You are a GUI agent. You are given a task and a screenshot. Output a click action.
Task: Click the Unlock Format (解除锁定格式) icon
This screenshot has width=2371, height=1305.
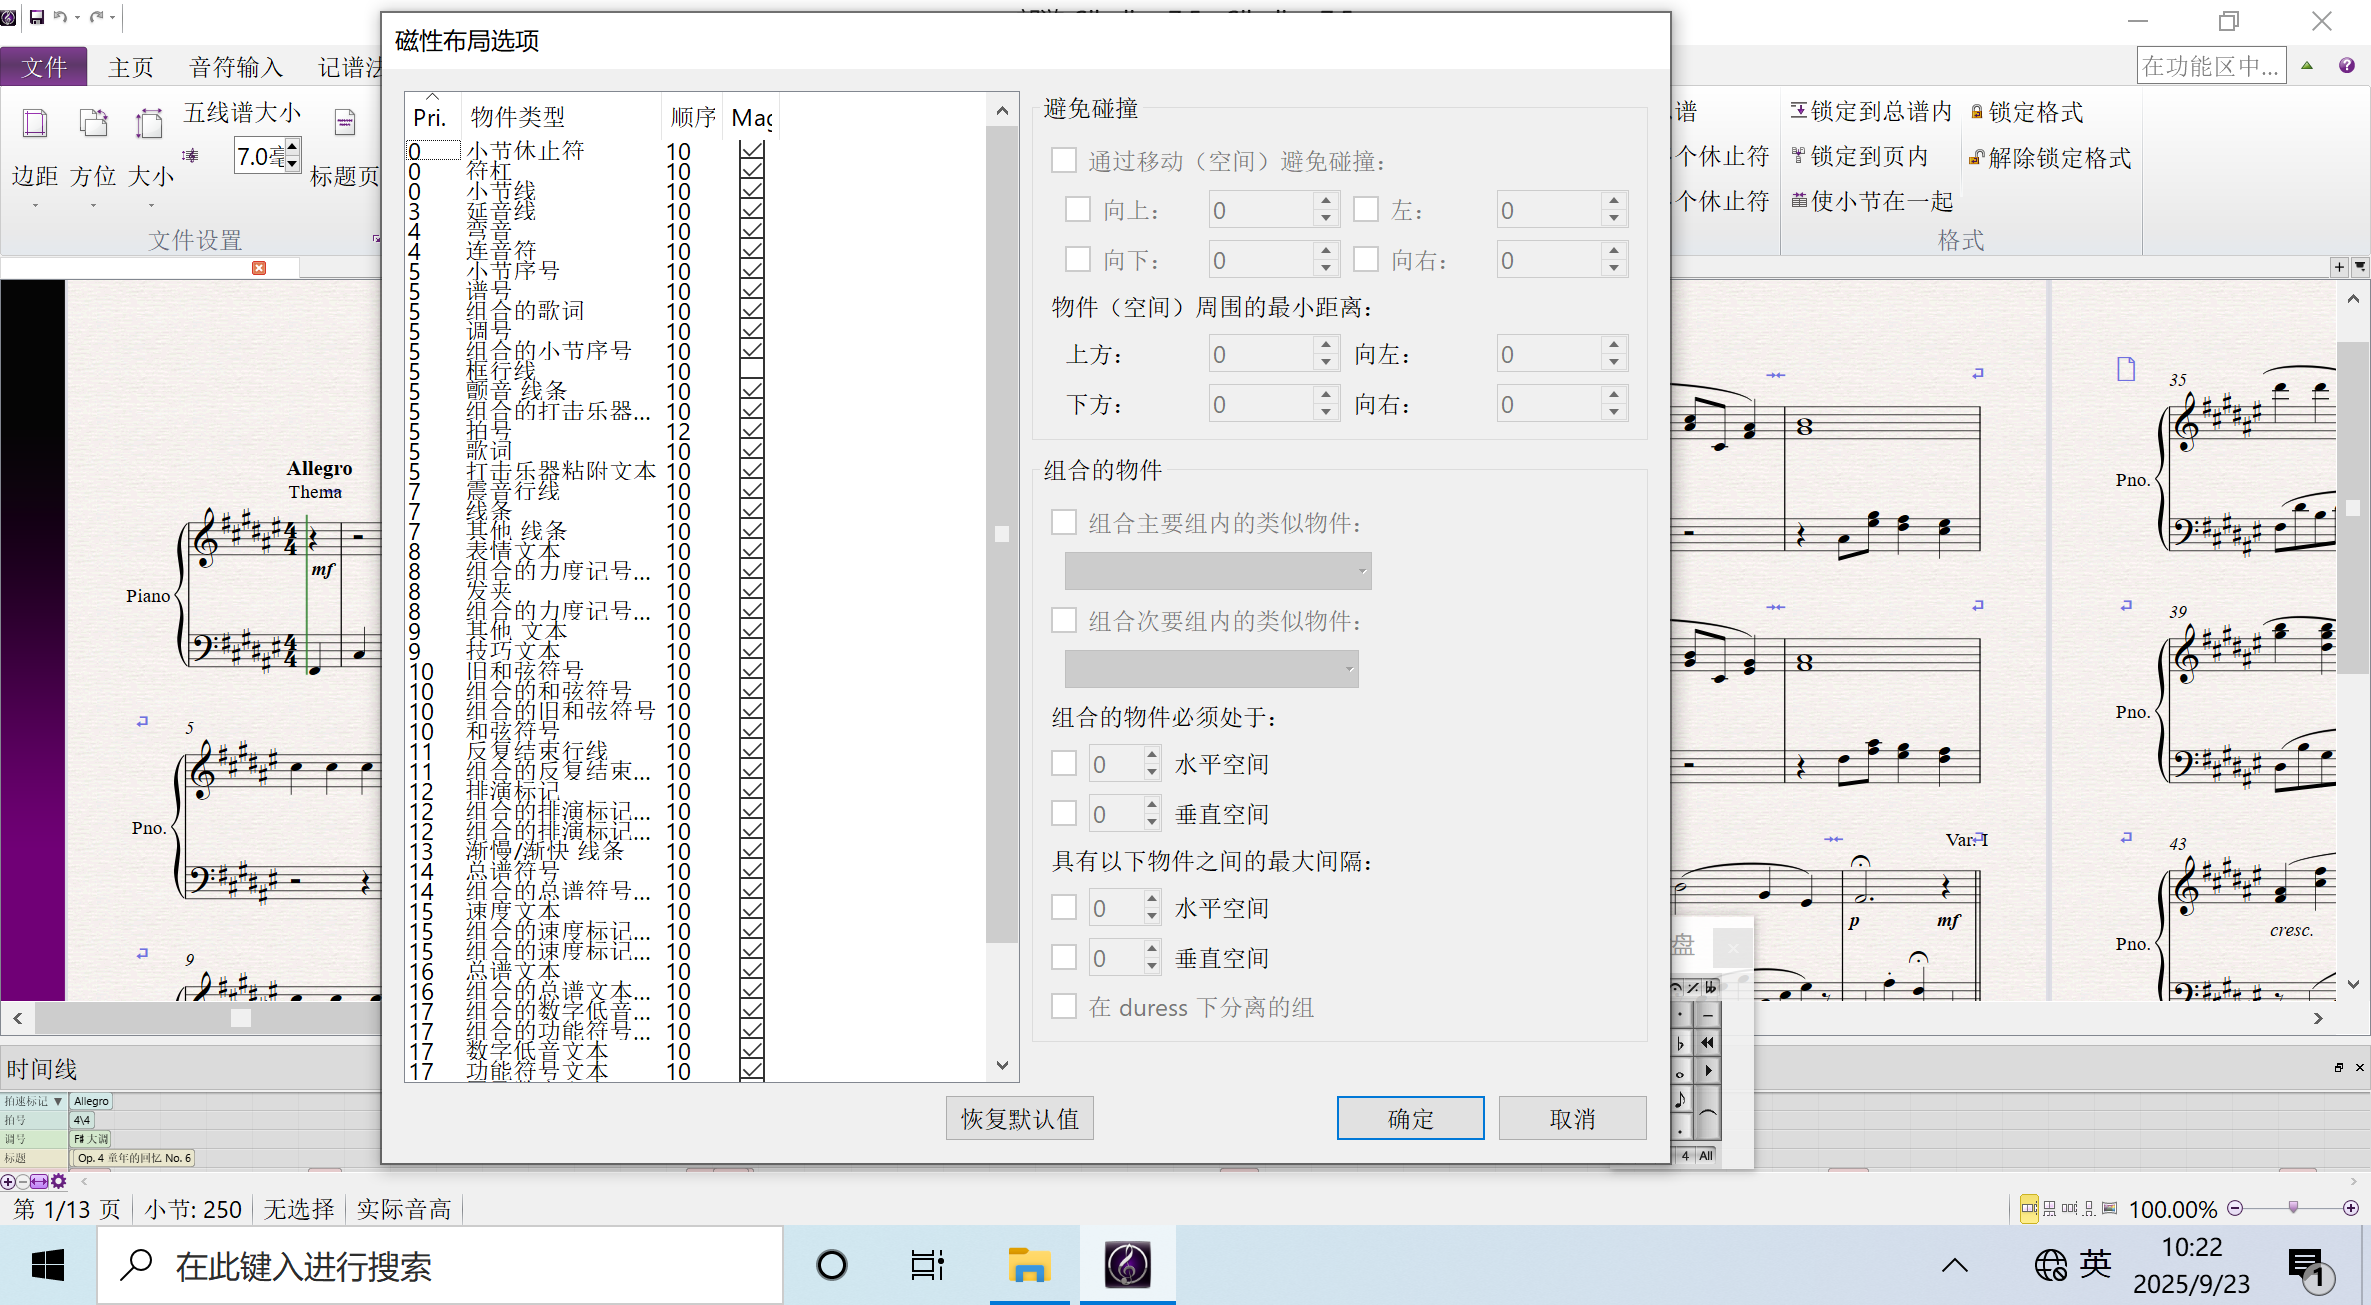pos(1976,158)
